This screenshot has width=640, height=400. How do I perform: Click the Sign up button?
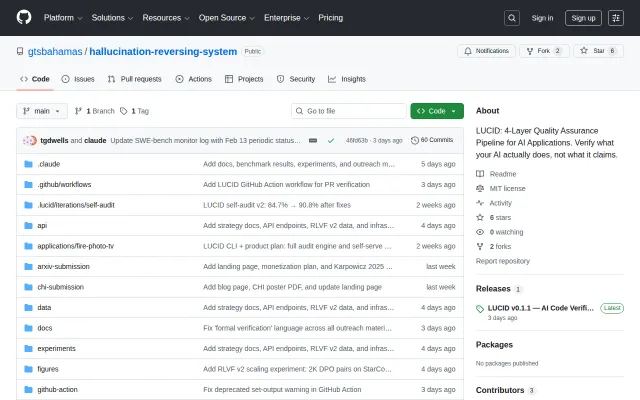(583, 18)
